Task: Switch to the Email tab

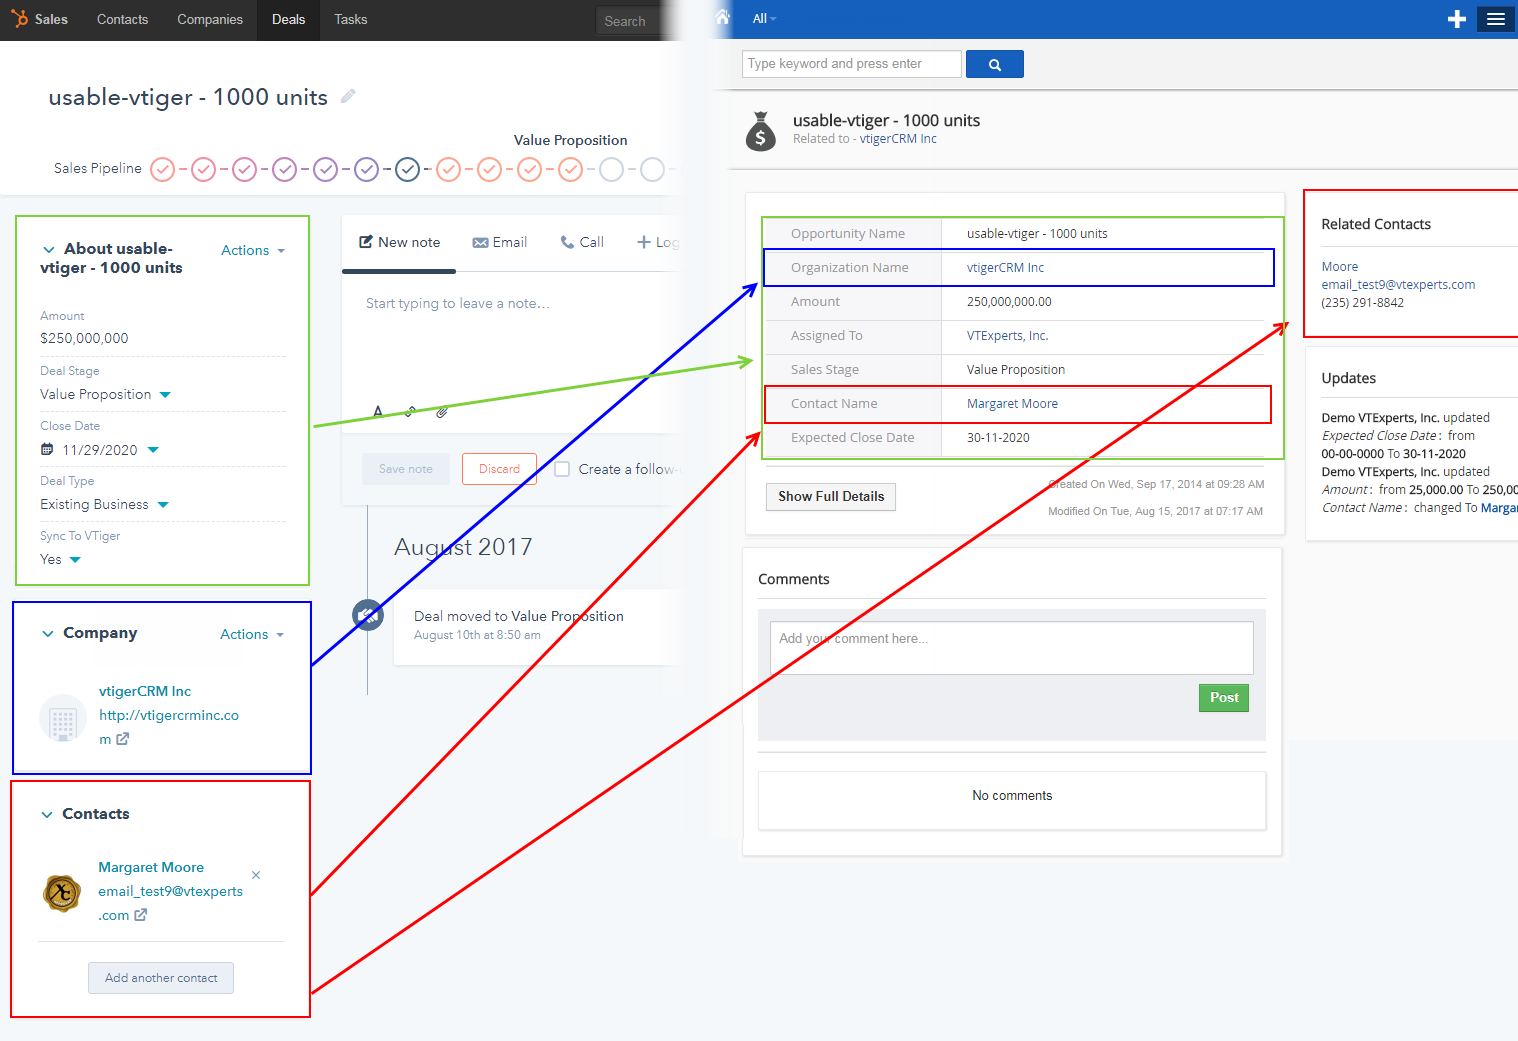Action: click(x=500, y=242)
